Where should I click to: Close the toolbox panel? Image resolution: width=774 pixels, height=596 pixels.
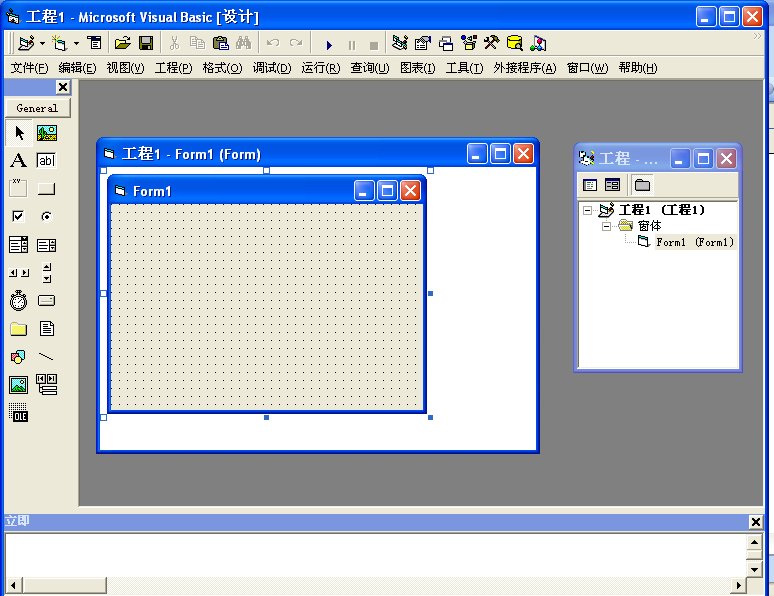63,87
